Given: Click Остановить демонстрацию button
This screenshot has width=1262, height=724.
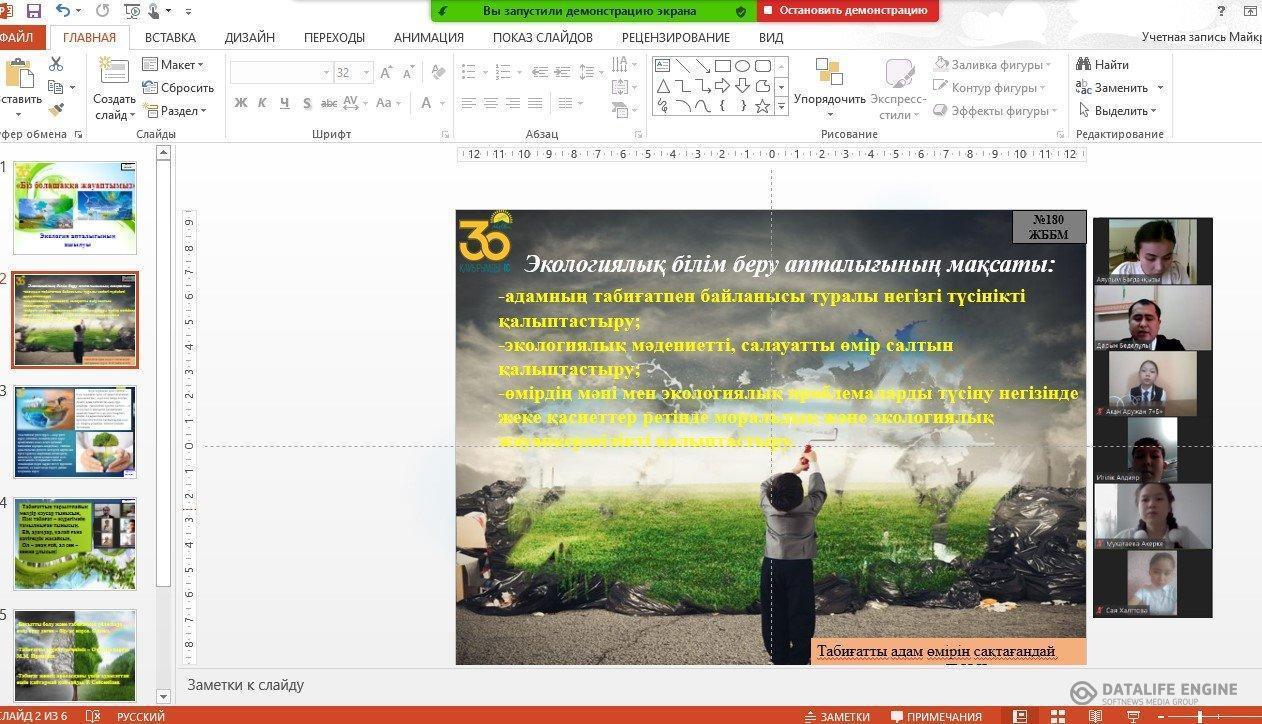Looking at the screenshot, I should point(849,11).
